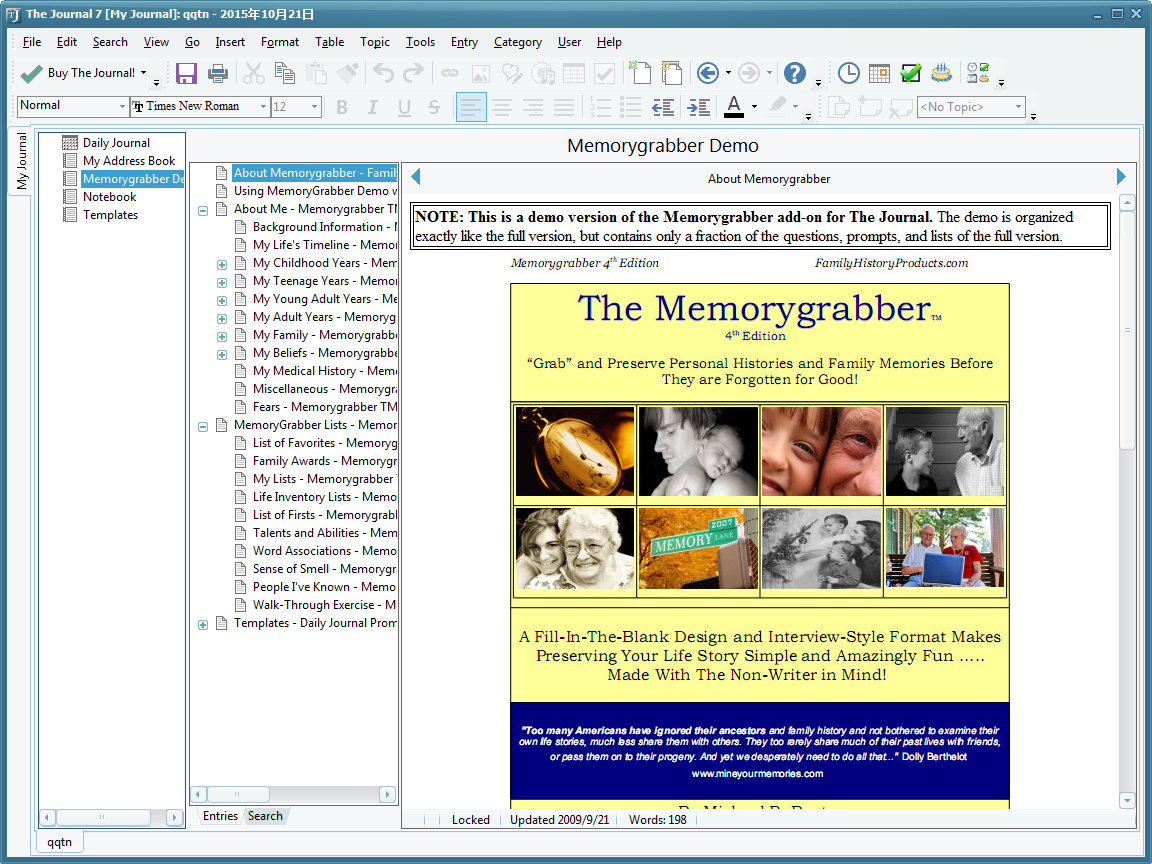Select Daily Journal in category list

point(116,143)
